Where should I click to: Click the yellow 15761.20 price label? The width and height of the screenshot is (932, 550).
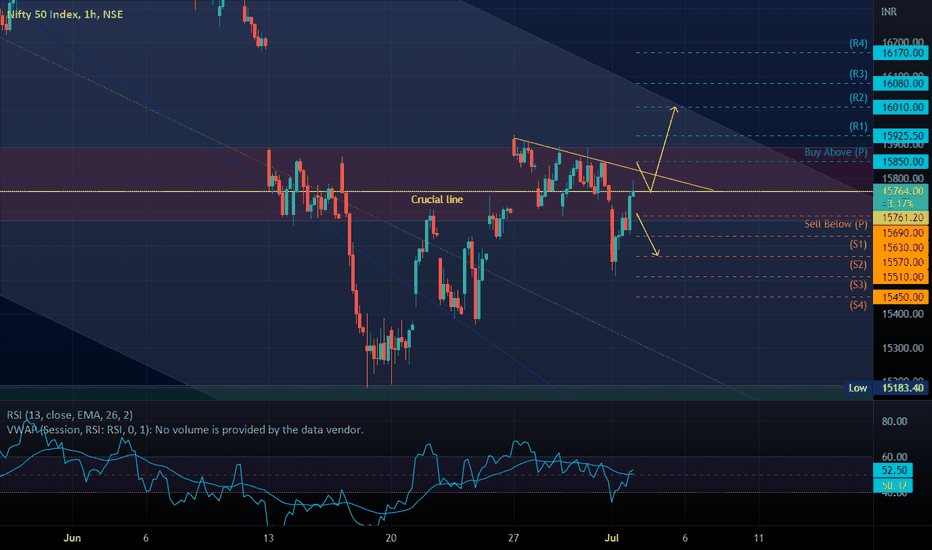pyautogui.click(x=900, y=218)
